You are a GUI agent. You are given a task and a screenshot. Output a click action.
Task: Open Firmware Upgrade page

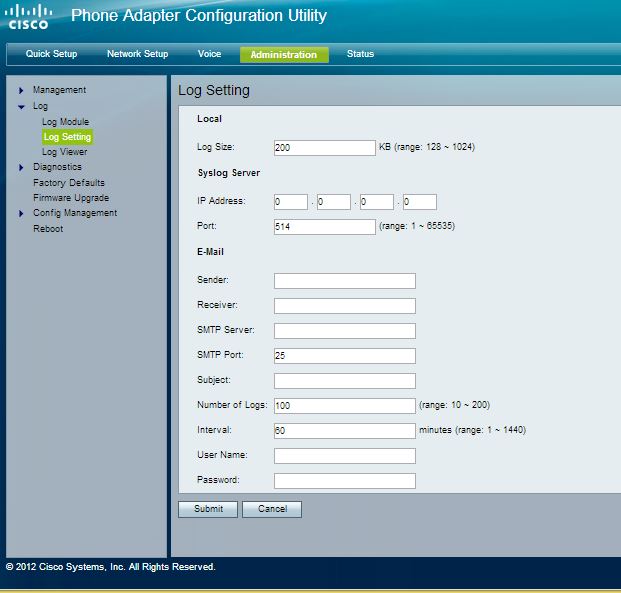[71, 198]
